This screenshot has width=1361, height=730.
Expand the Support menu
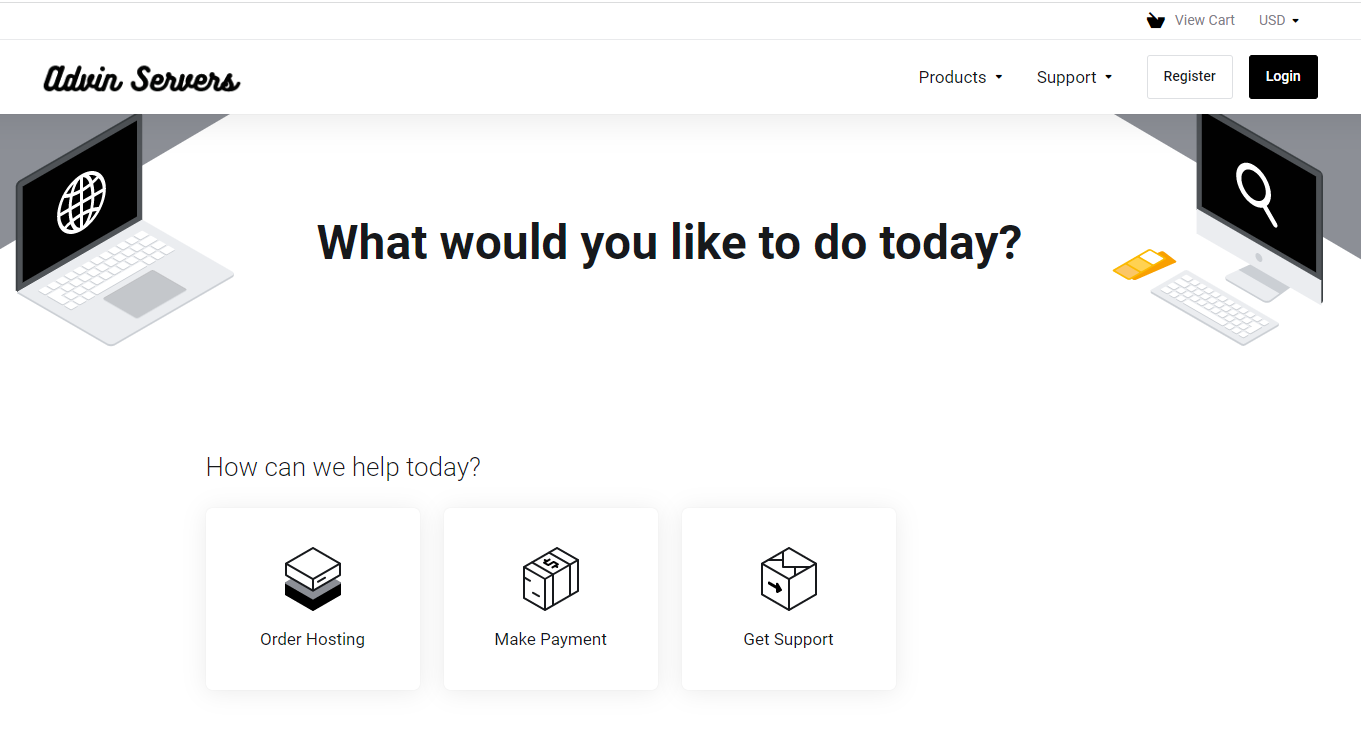1074,77
